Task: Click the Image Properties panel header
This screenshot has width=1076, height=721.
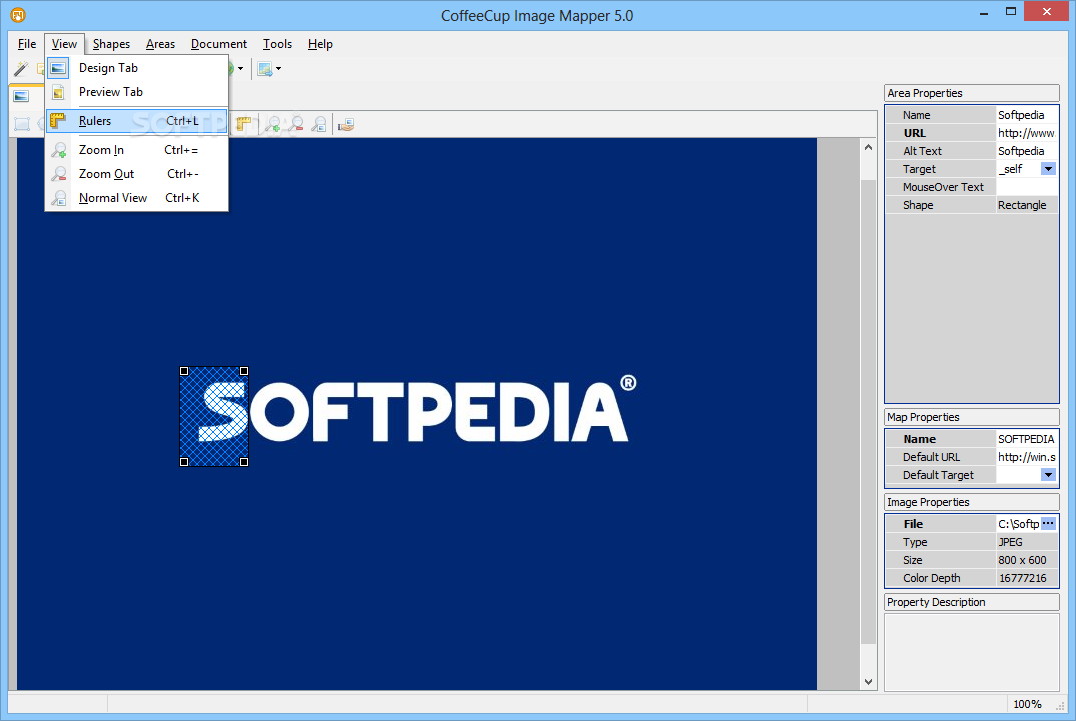Action: tap(972, 502)
